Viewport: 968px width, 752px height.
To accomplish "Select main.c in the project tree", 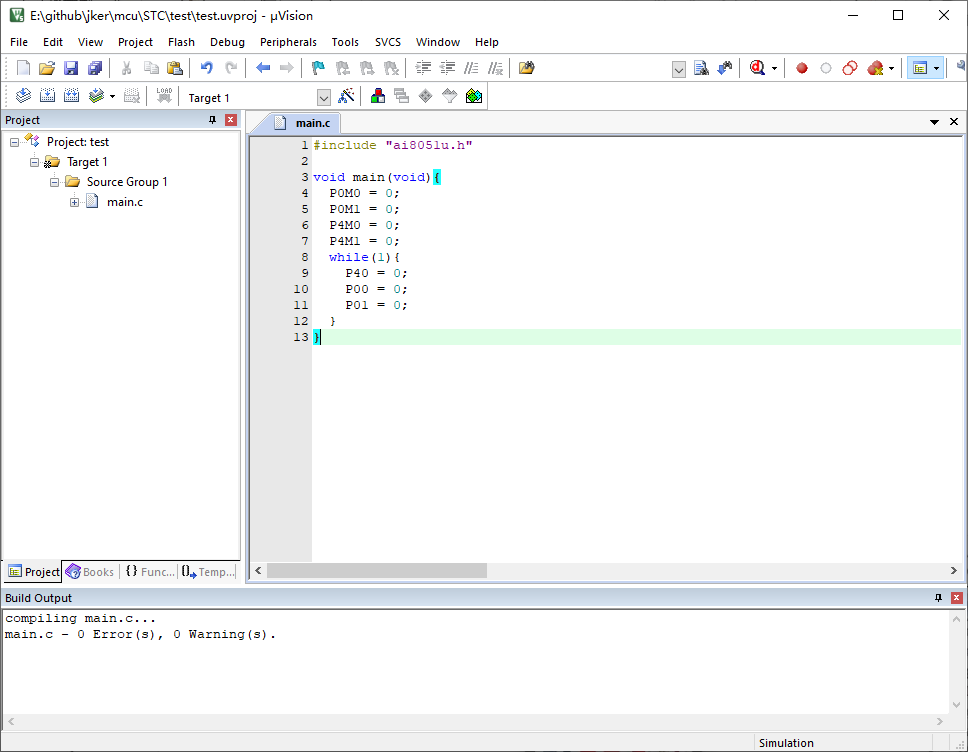I will tap(125, 202).
